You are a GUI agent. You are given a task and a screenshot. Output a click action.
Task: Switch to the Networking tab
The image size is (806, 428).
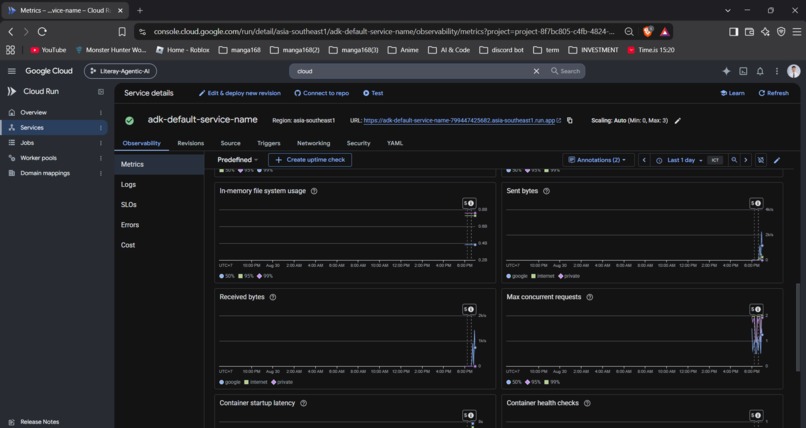coord(314,143)
